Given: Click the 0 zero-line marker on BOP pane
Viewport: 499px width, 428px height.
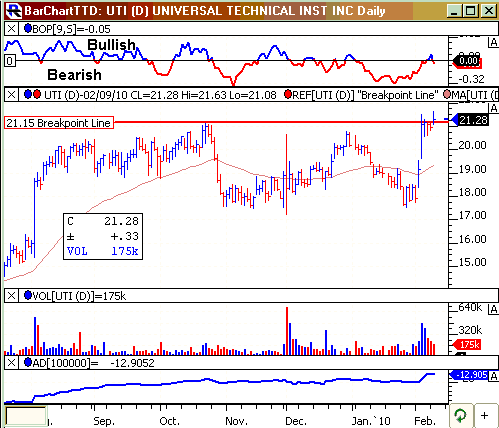Looking at the screenshot, I should click(10, 61).
